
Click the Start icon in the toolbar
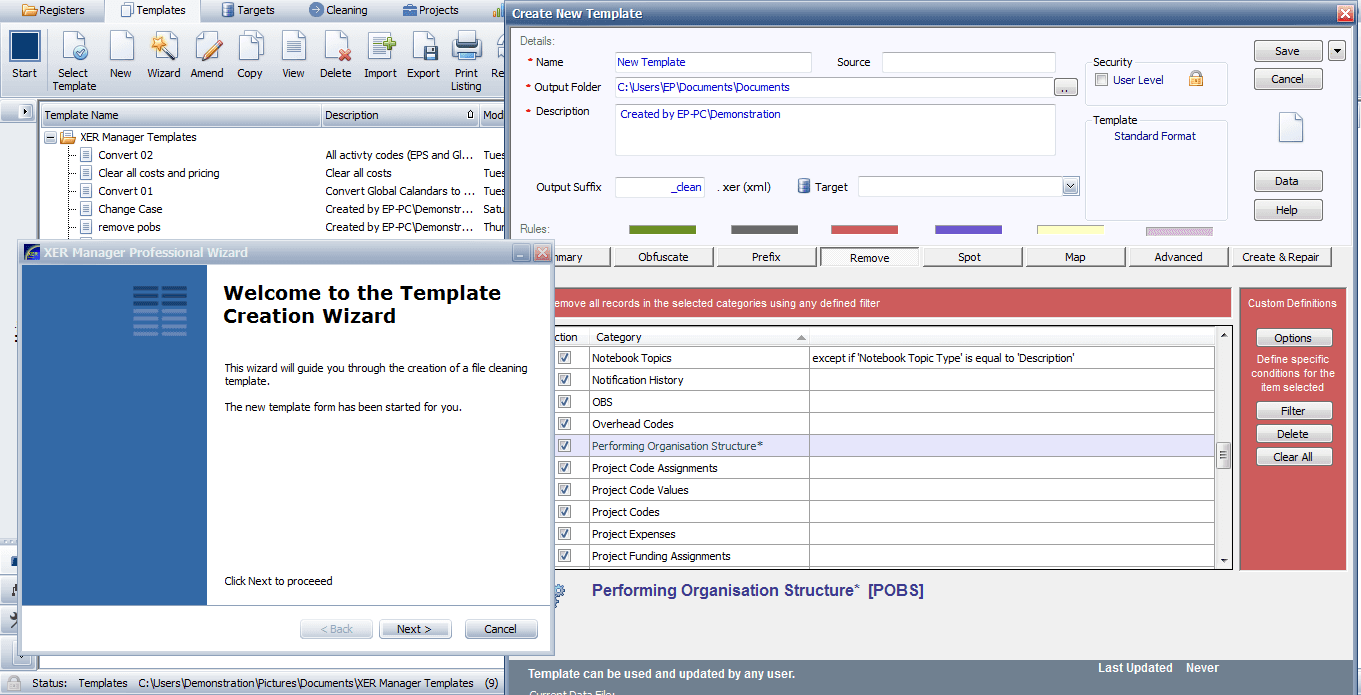(x=24, y=47)
